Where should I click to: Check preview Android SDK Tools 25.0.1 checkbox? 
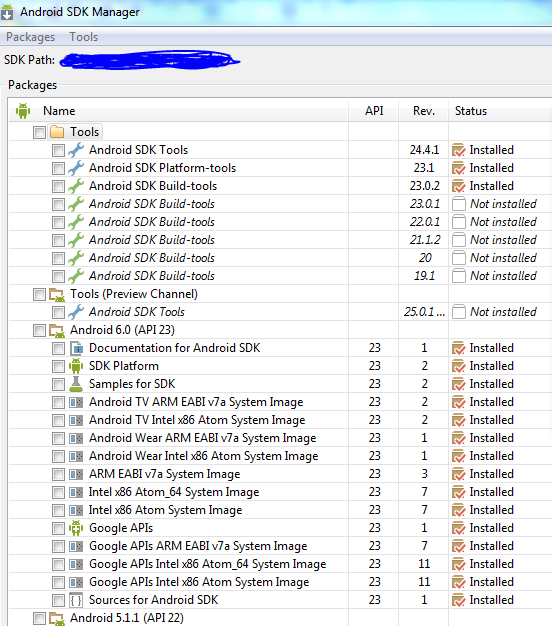point(58,313)
